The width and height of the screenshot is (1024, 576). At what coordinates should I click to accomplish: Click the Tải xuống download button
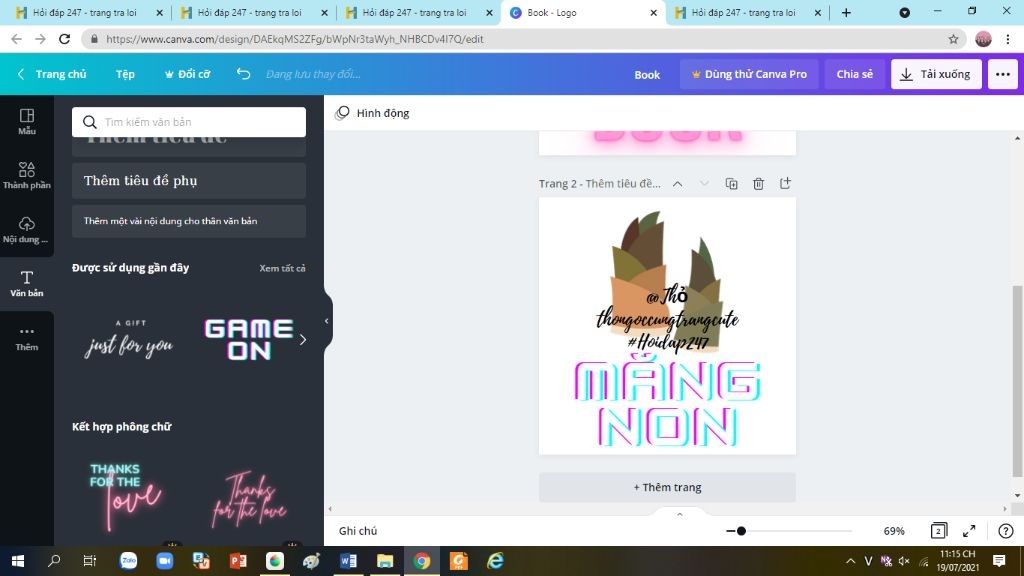pos(936,74)
